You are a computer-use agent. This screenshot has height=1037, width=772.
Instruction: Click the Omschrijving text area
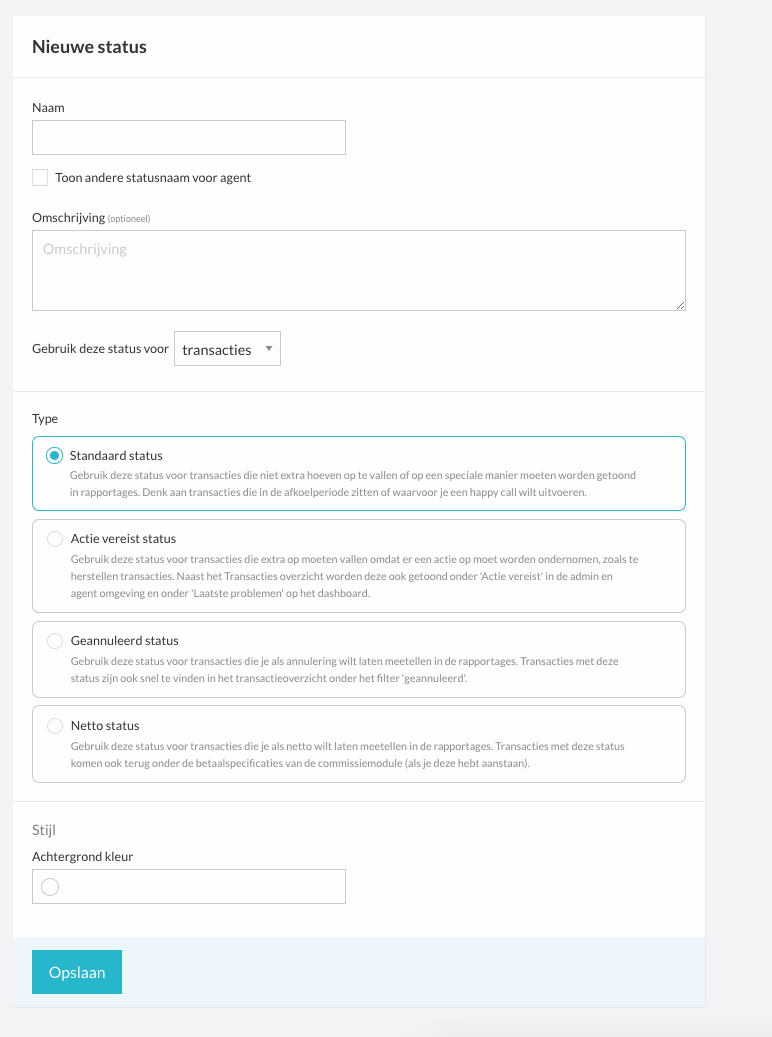coord(359,270)
